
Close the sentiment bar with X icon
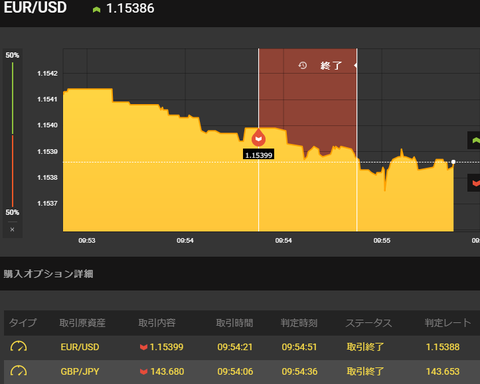click(12, 230)
